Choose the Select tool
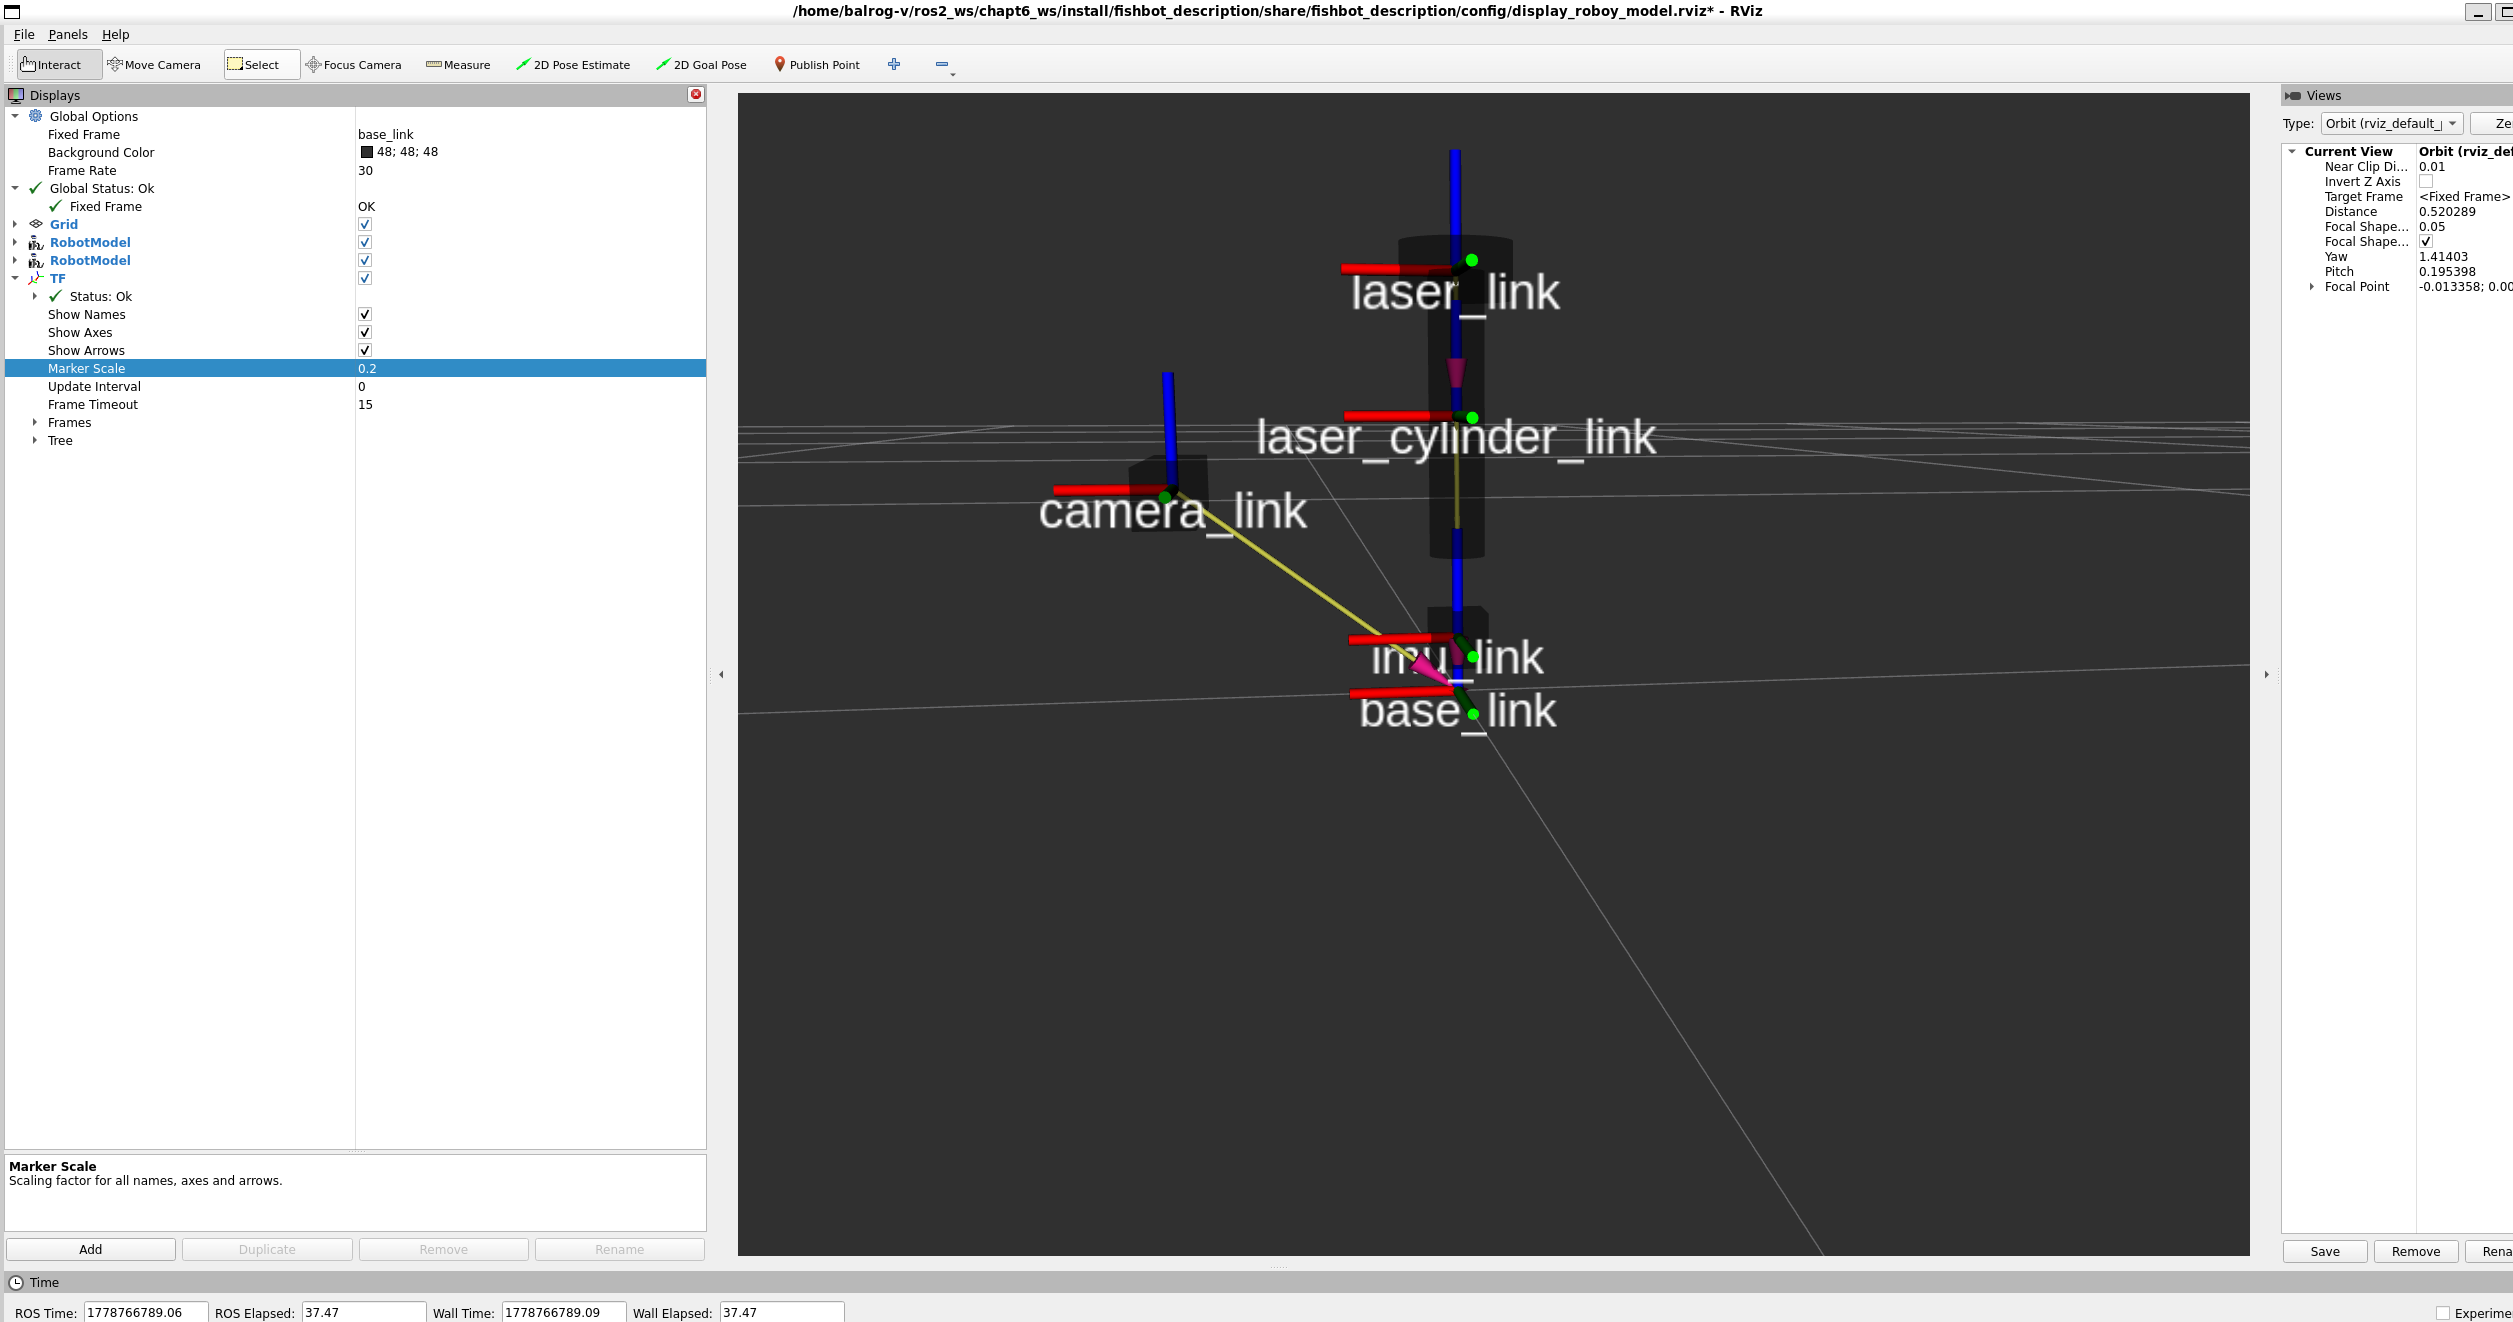This screenshot has width=2513, height=1322. [x=261, y=65]
